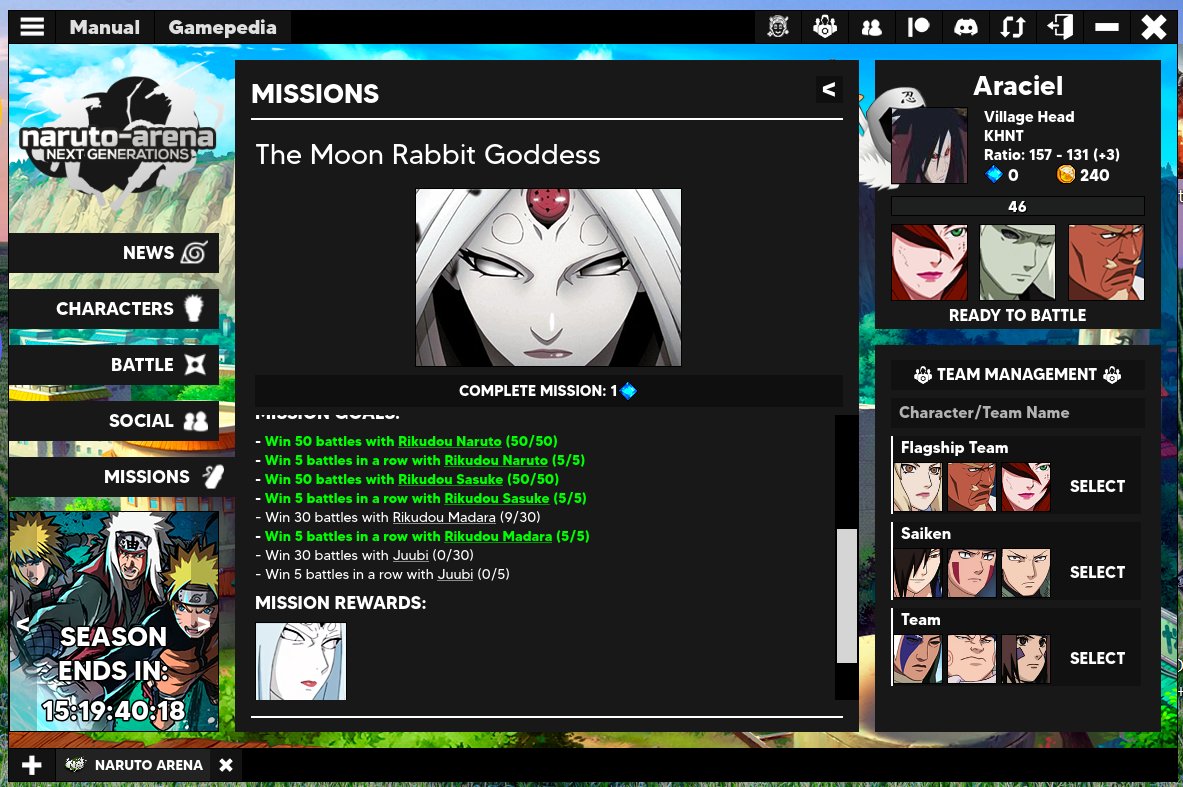The width and height of the screenshot is (1183, 787).
Task: Open the Patreon icon link
Action: (x=918, y=28)
